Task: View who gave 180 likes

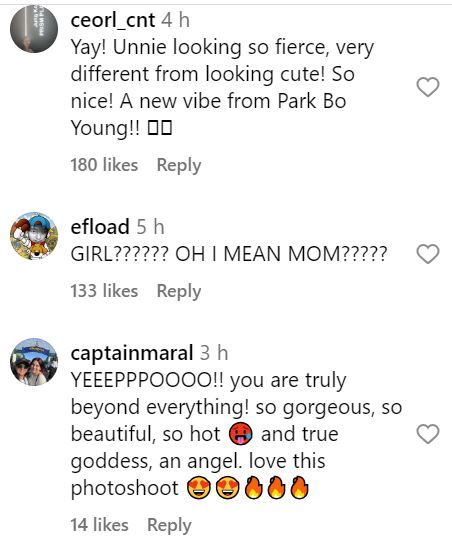Action: 104,165
